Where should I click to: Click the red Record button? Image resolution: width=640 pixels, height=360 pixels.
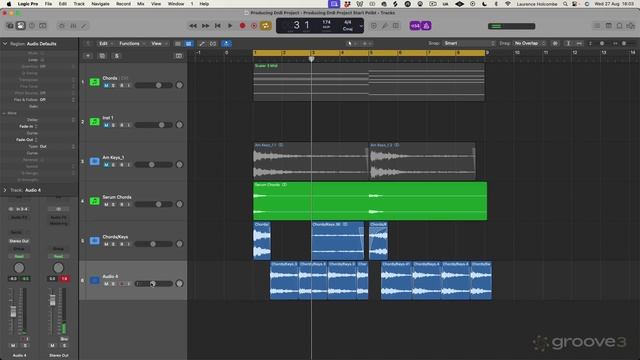click(242, 26)
